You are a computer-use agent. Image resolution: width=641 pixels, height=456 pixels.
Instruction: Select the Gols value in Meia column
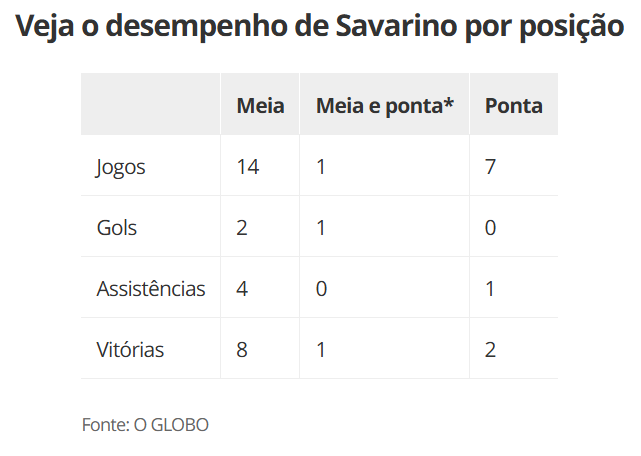(242, 228)
